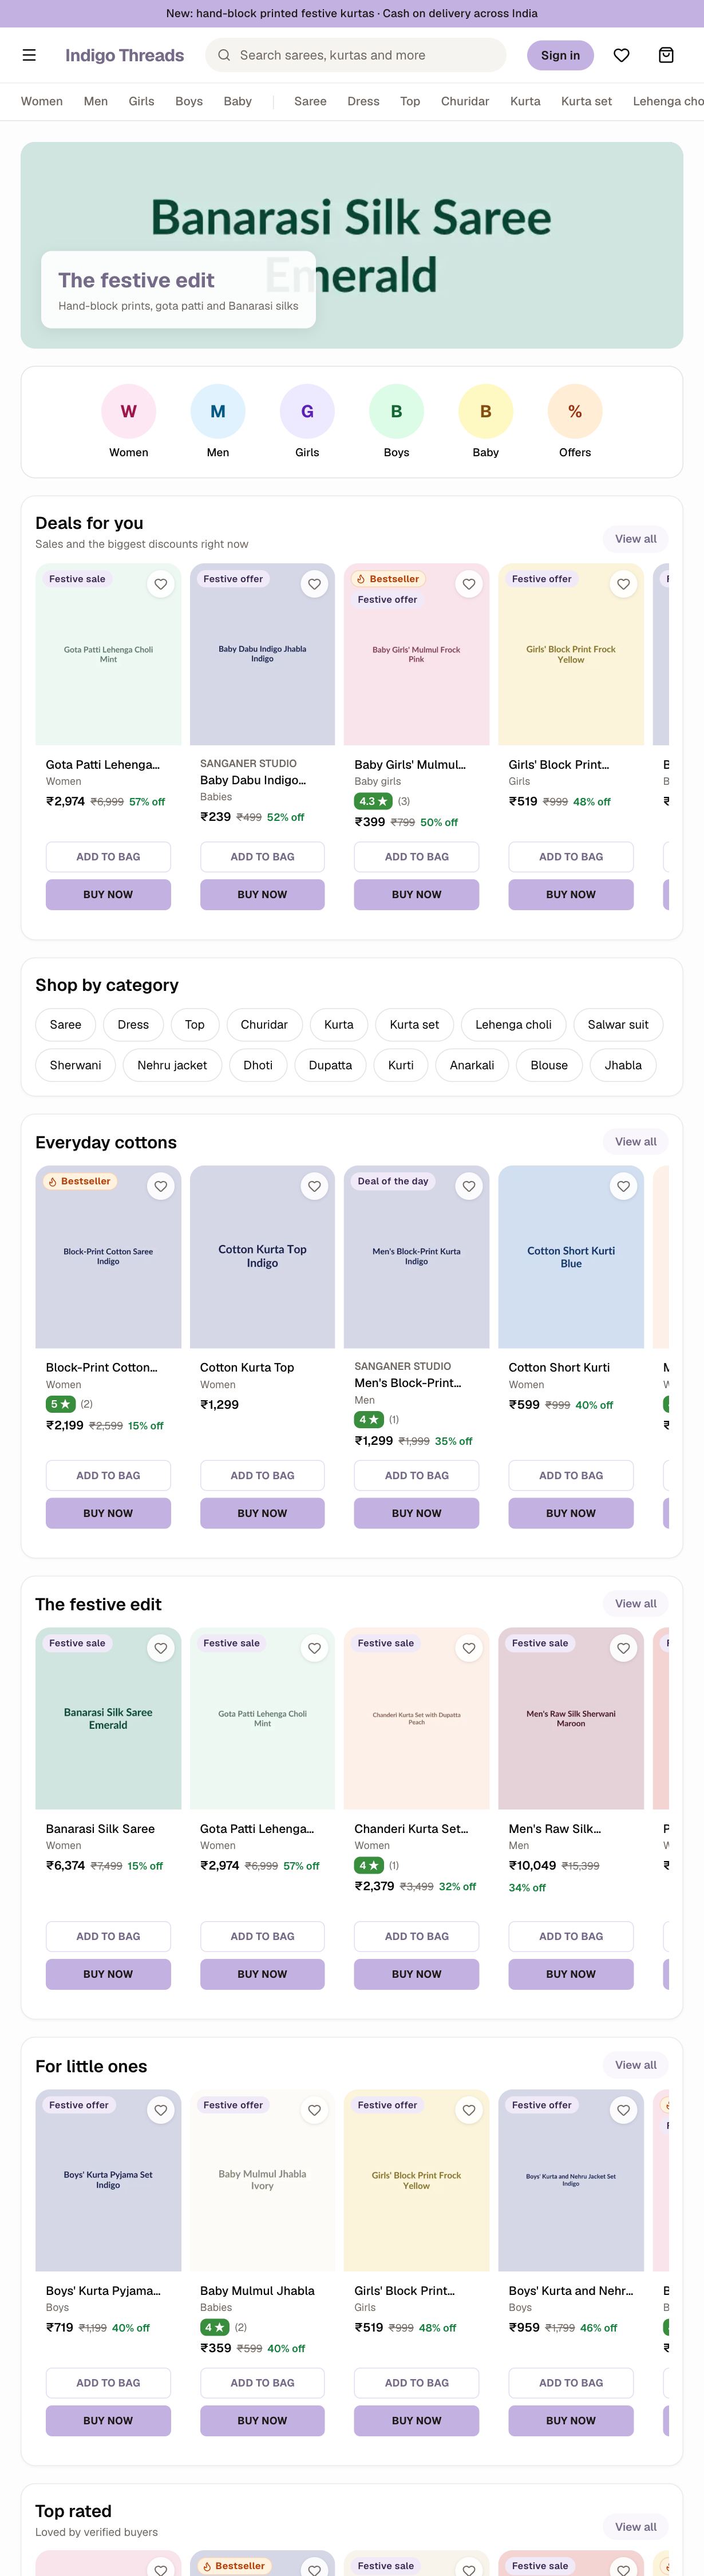Open the Churidar nav tab
The height and width of the screenshot is (2576, 704).
pos(465,101)
